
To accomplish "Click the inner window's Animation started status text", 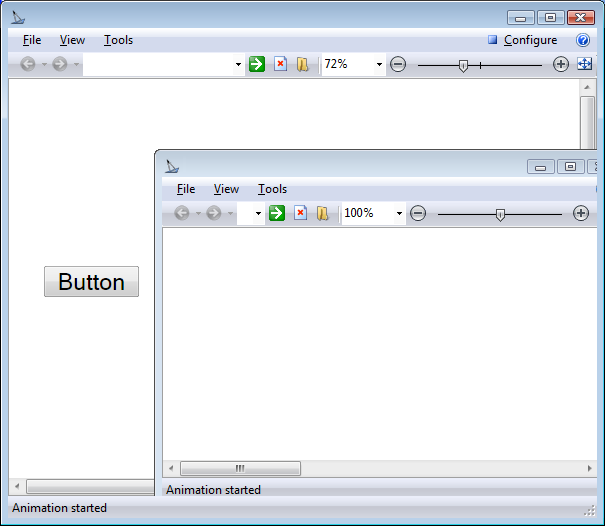I will [x=213, y=490].
